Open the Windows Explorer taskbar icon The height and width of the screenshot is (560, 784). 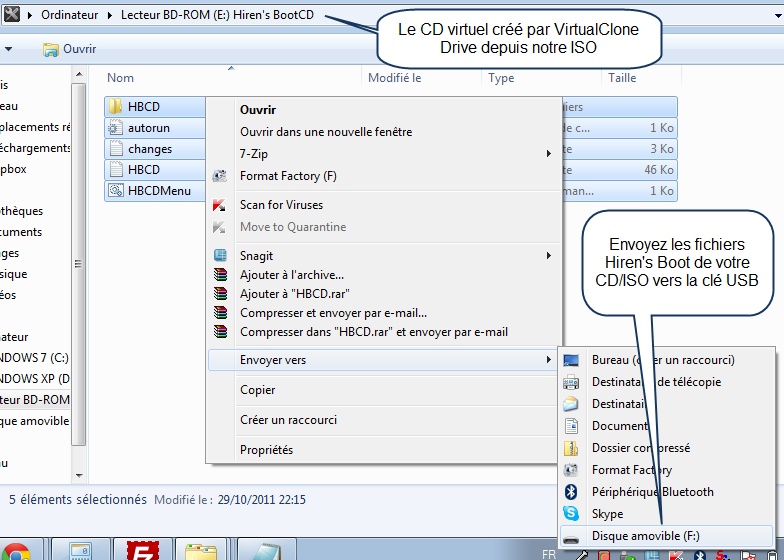click(200, 551)
